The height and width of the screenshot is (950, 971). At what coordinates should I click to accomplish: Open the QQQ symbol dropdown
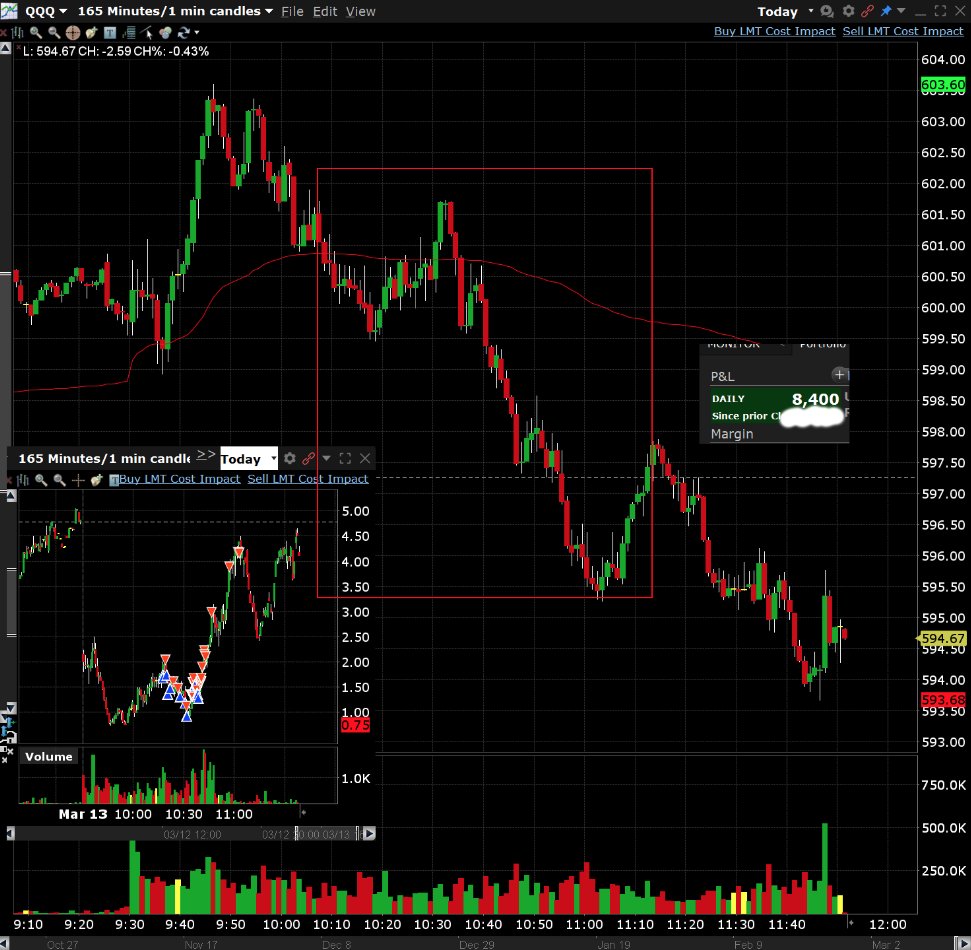(x=46, y=11)
